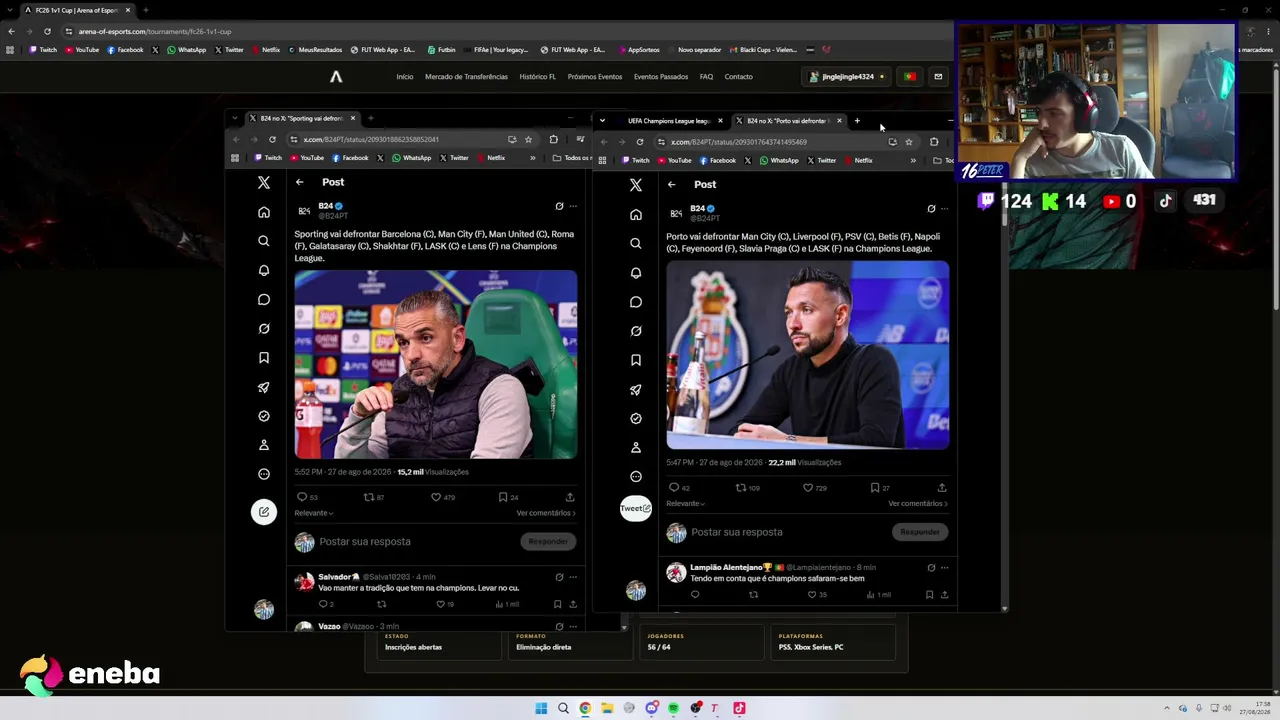Open Home in left X window sidebar
Viewport: 1280px width, 720px height.
(x=264, y=212)
